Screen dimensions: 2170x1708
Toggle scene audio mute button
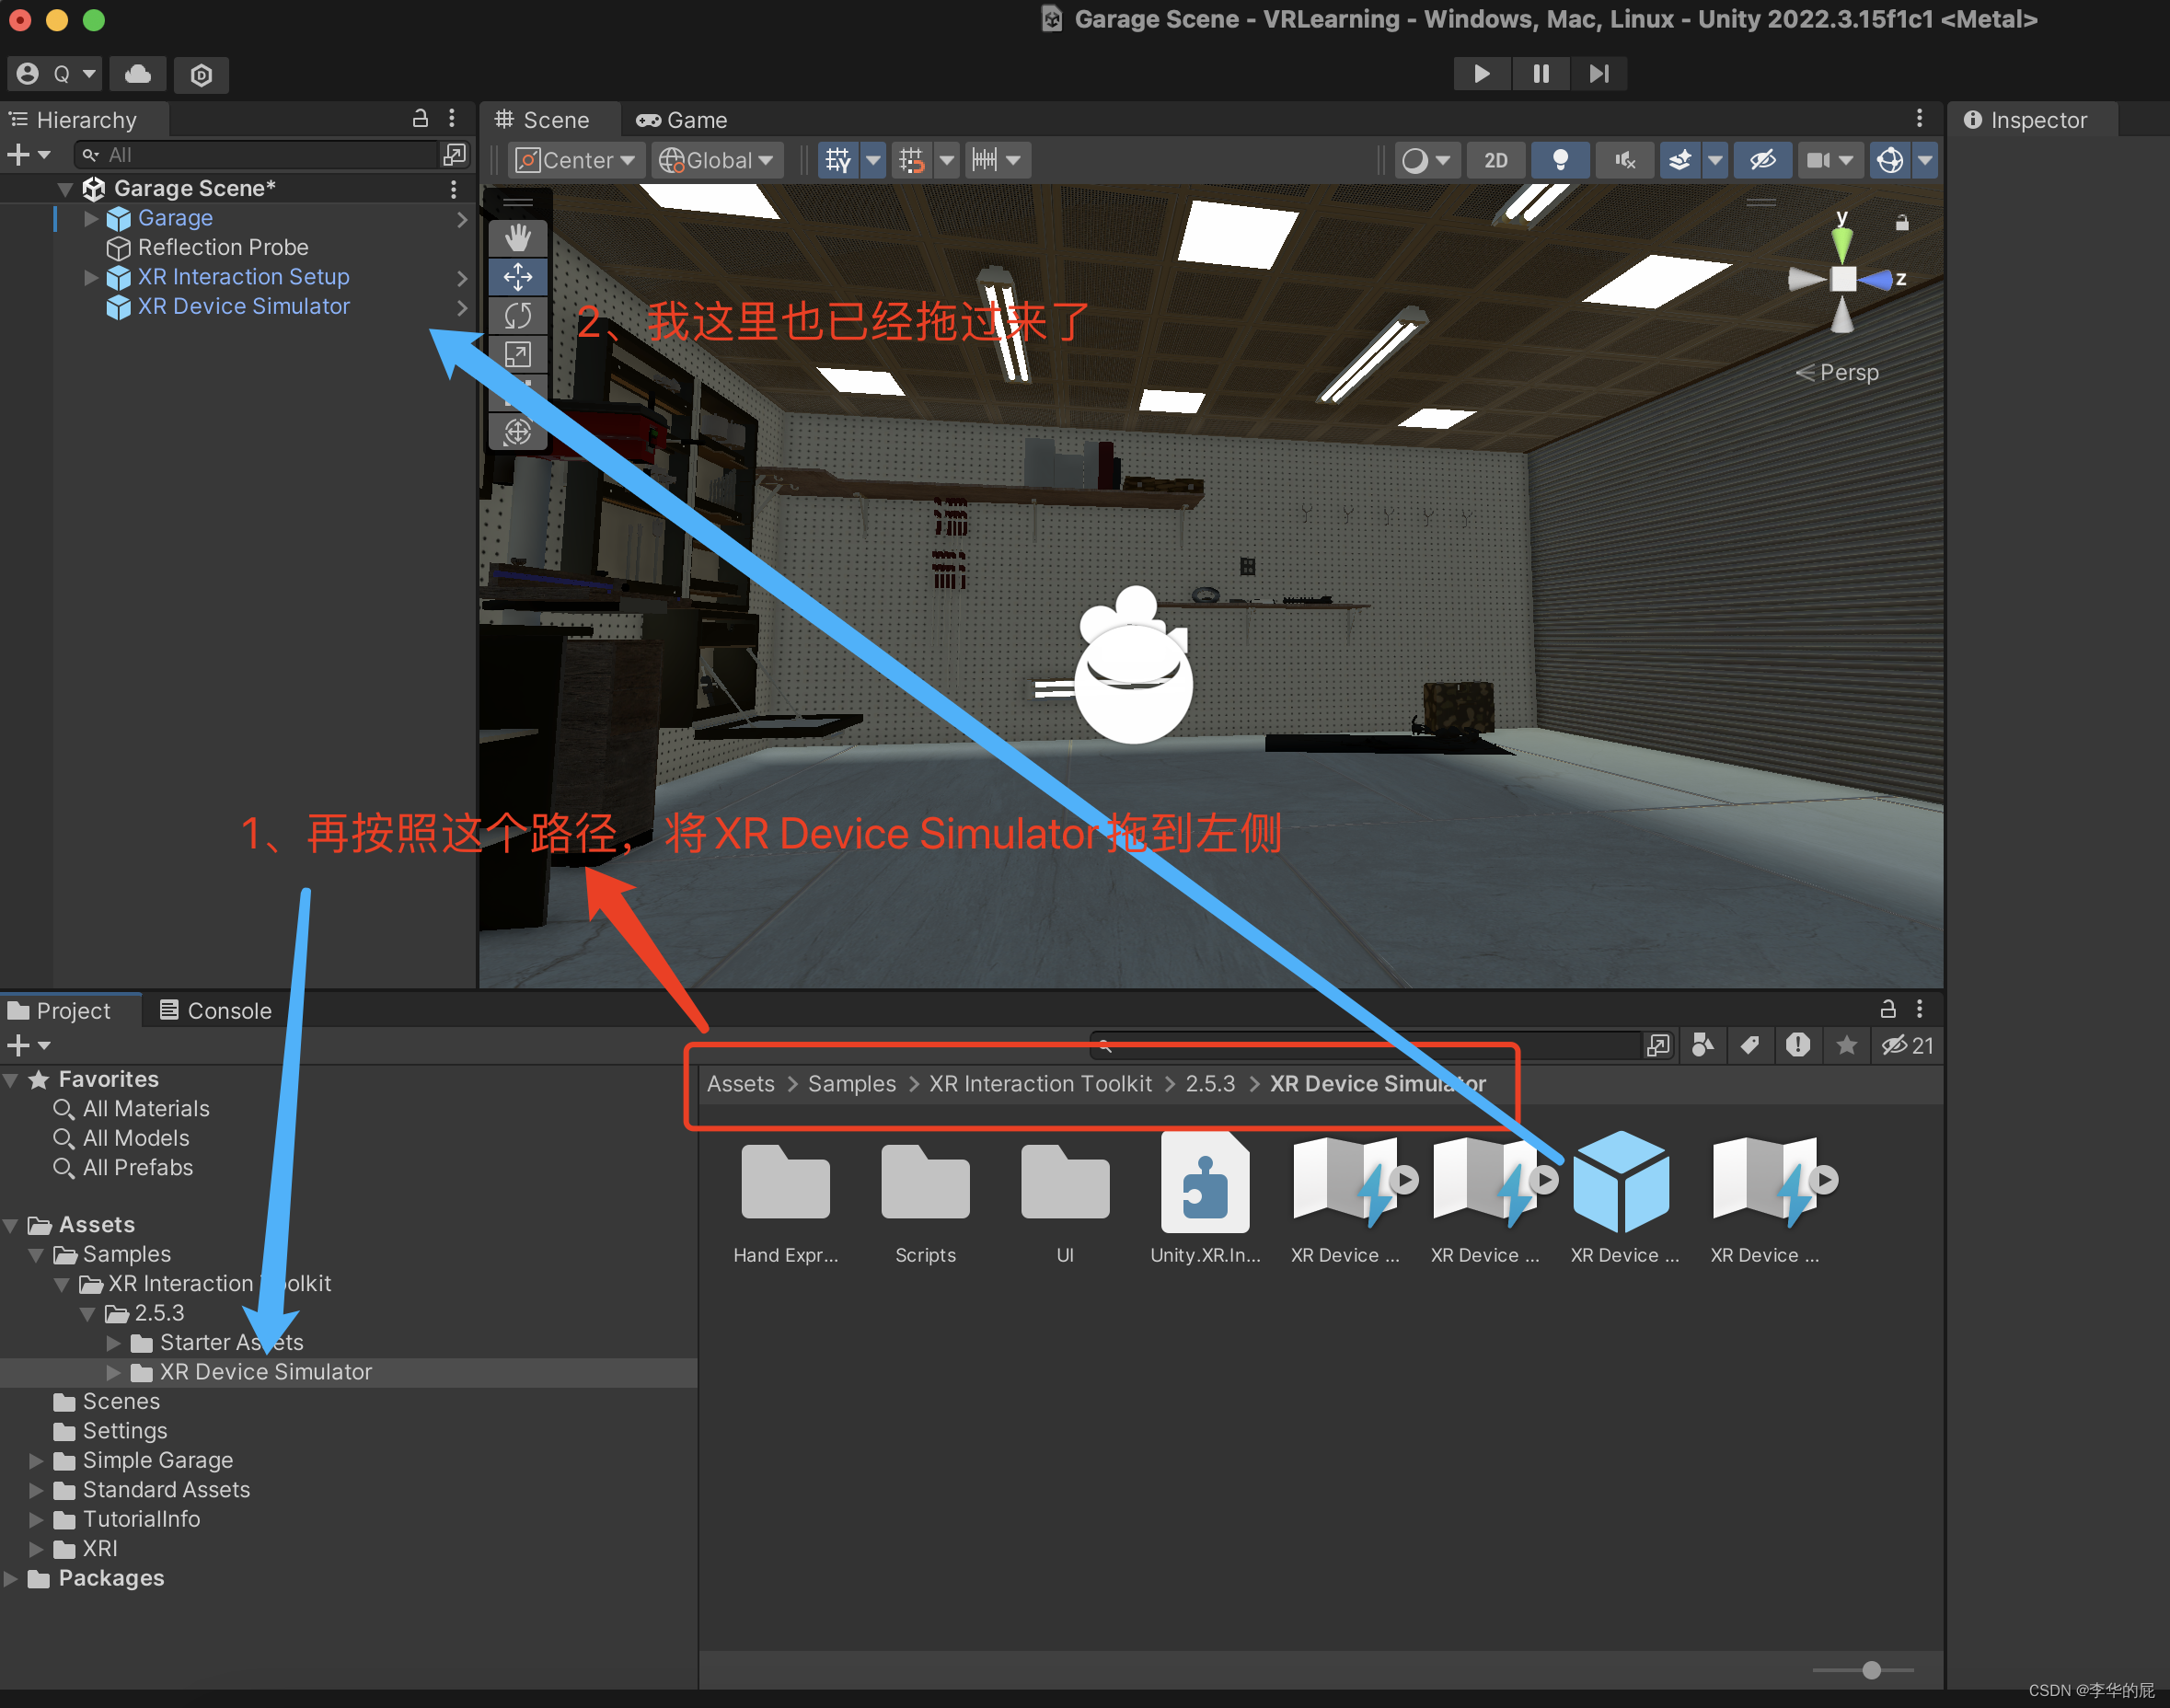[x=1625, y=160]
